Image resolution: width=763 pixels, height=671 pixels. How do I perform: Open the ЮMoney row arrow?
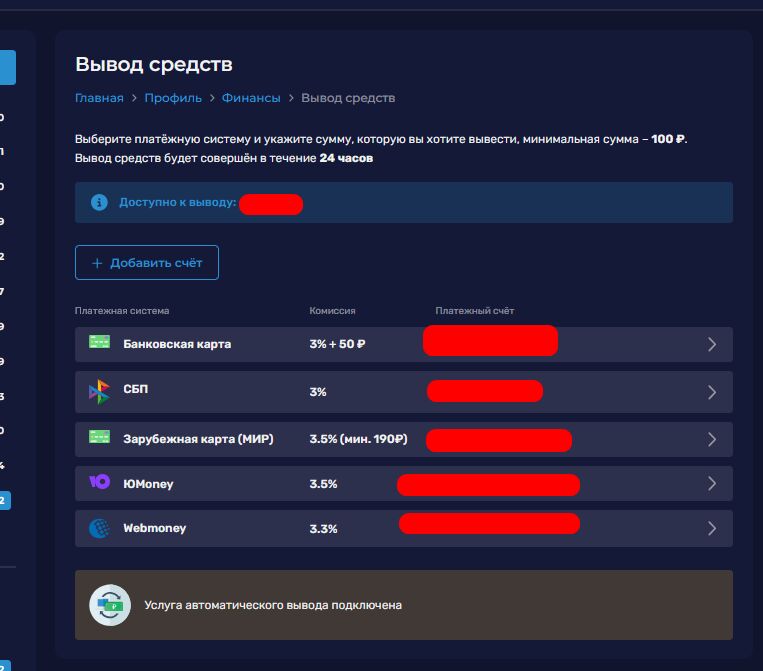712,483
